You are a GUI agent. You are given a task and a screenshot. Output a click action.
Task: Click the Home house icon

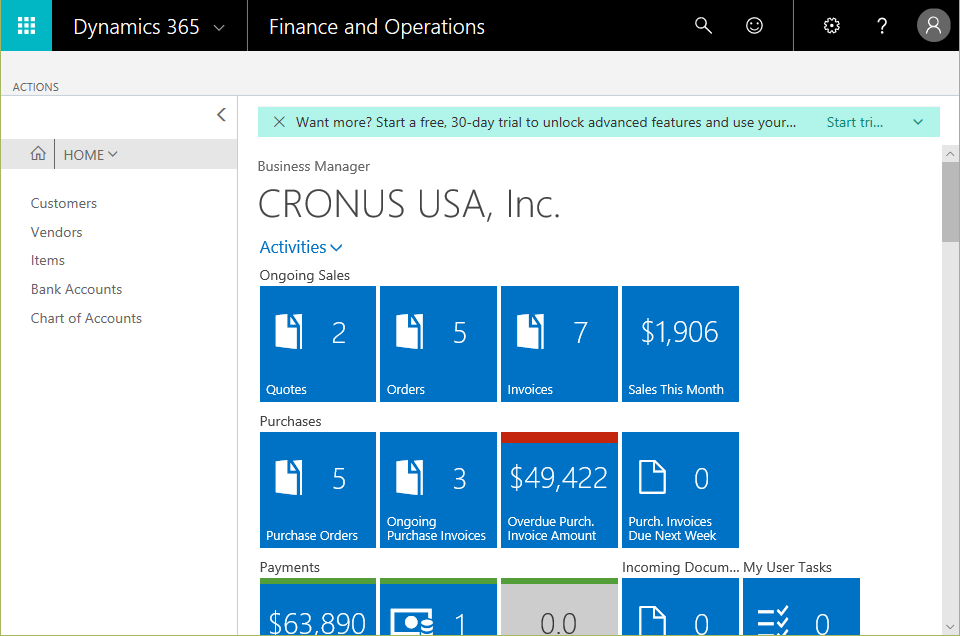point(38,154)
